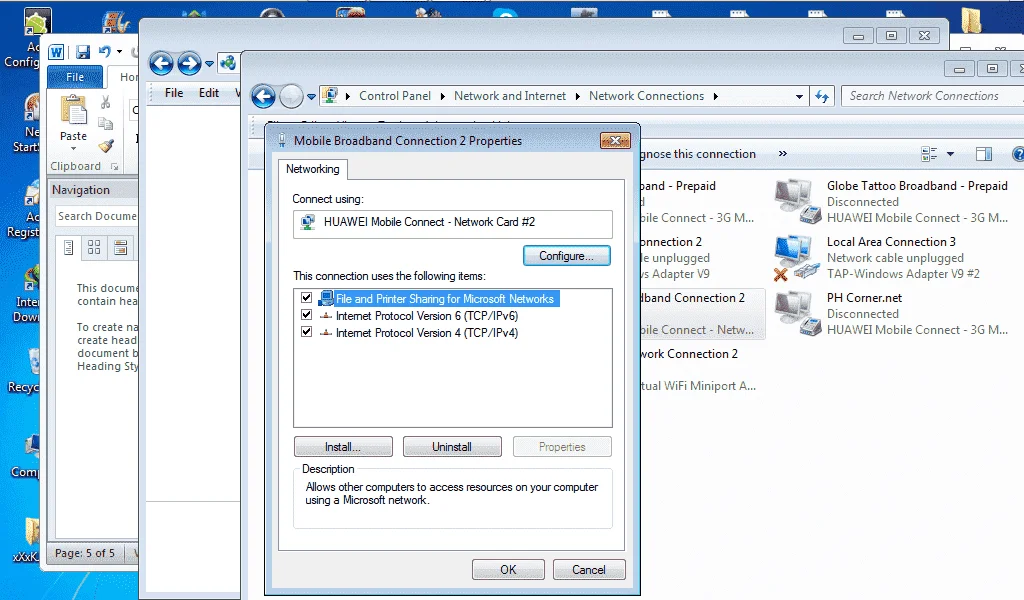This screenshot has width=1024, height=600.
Task: Click the Paste icon in Word
Action: (x=73, y=110)
